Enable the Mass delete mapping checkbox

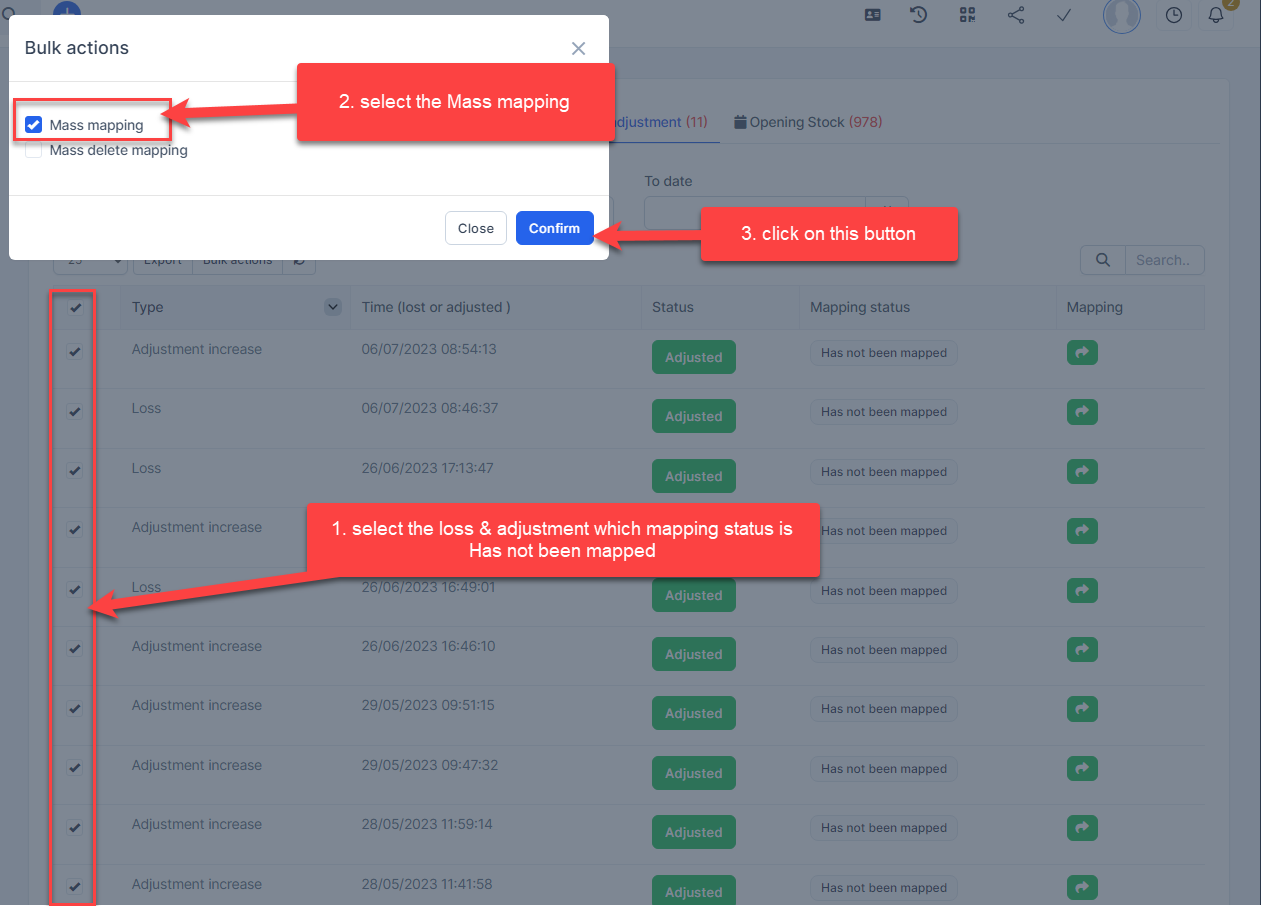point(34,150)
